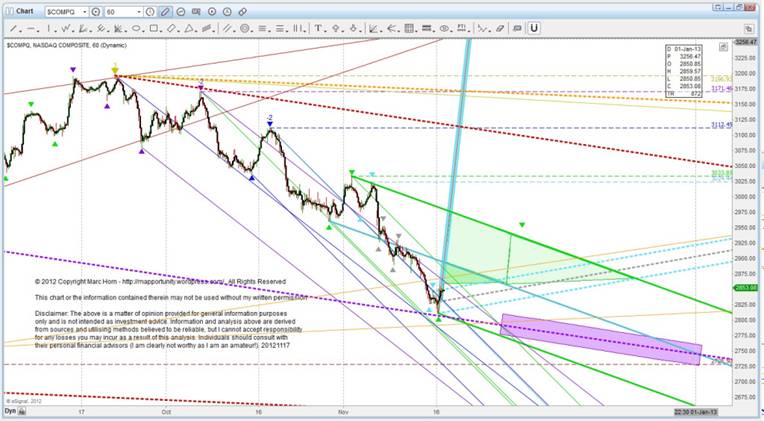Click the circled-minus icon in title bar

click(181, 12)
